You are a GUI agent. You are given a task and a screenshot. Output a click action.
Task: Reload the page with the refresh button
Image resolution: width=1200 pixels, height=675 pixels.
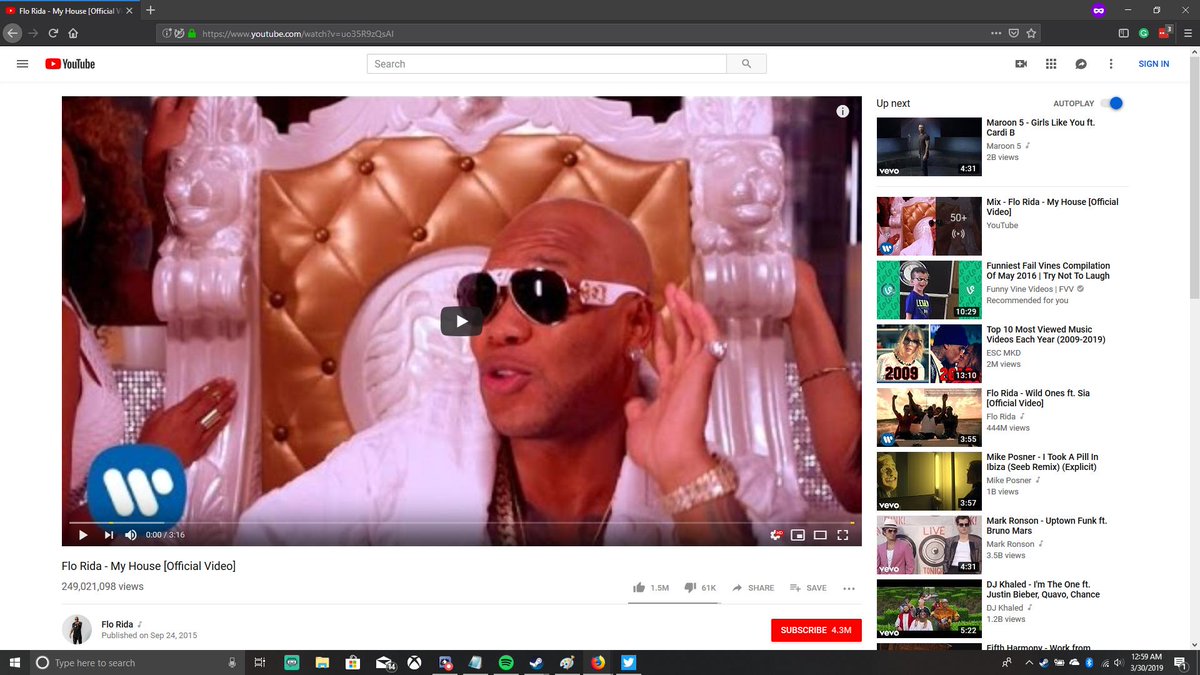pos(53,33)
